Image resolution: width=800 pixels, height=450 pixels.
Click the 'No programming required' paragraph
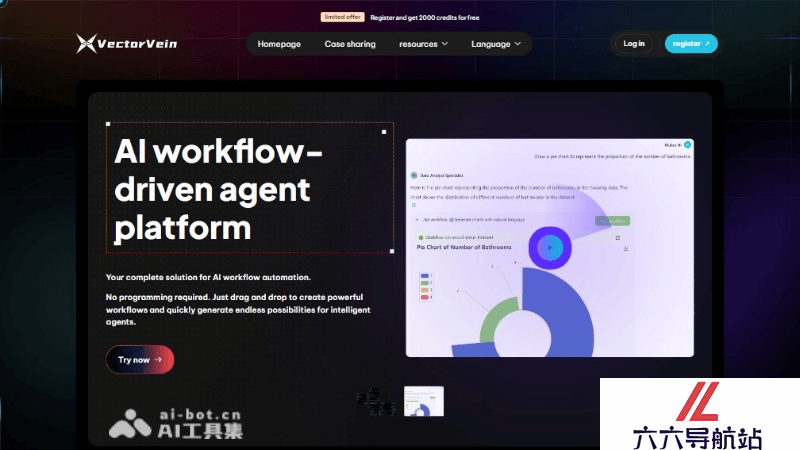coord(238,310)
